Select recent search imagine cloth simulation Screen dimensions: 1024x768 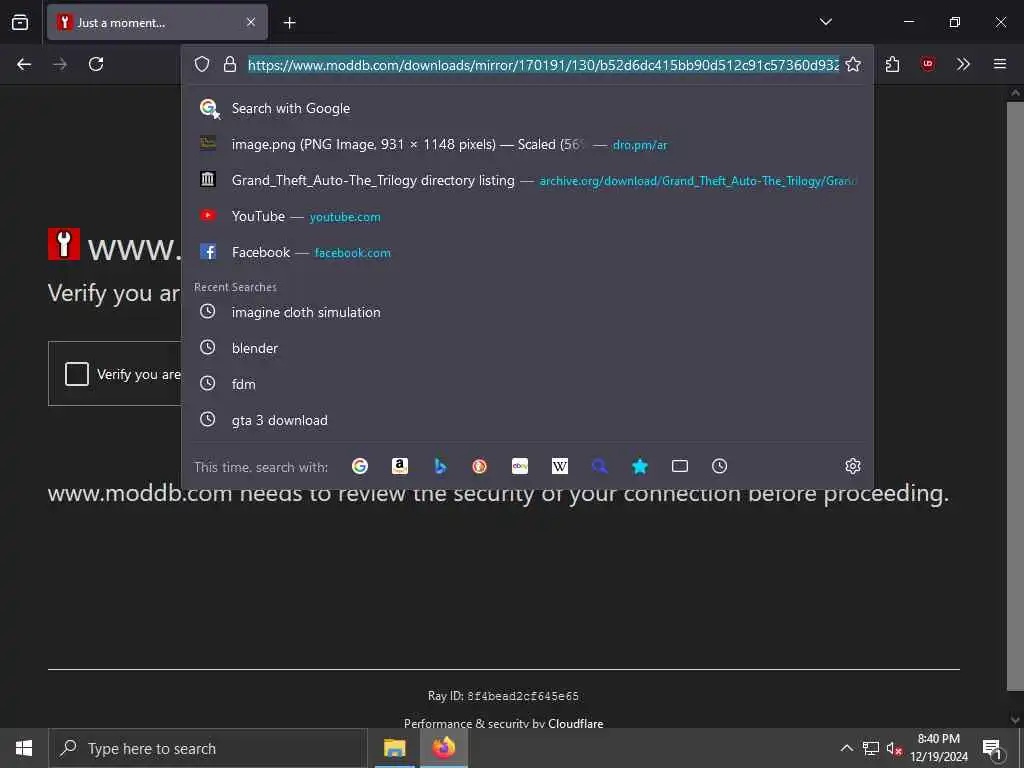pyautogui.click(x=527, y=312)
